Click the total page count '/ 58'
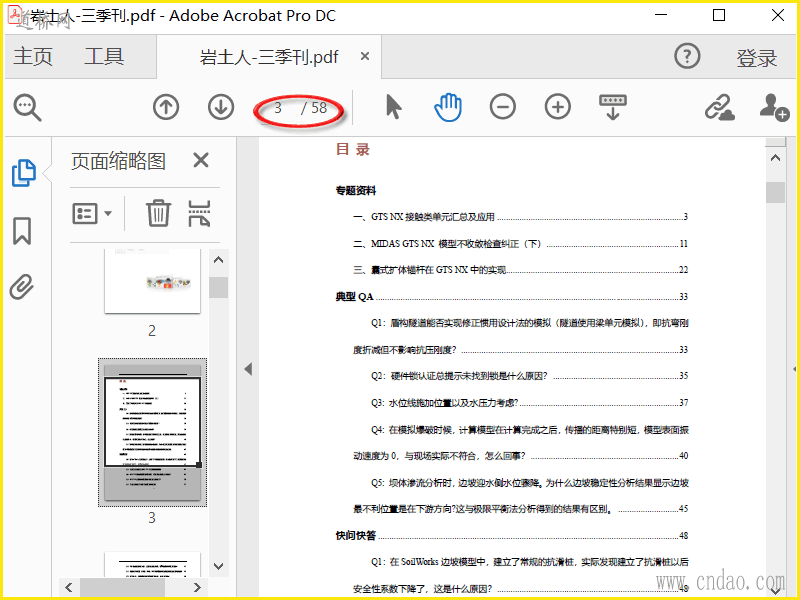This screenshot has height=600, width=800. (x=314, y=108)
